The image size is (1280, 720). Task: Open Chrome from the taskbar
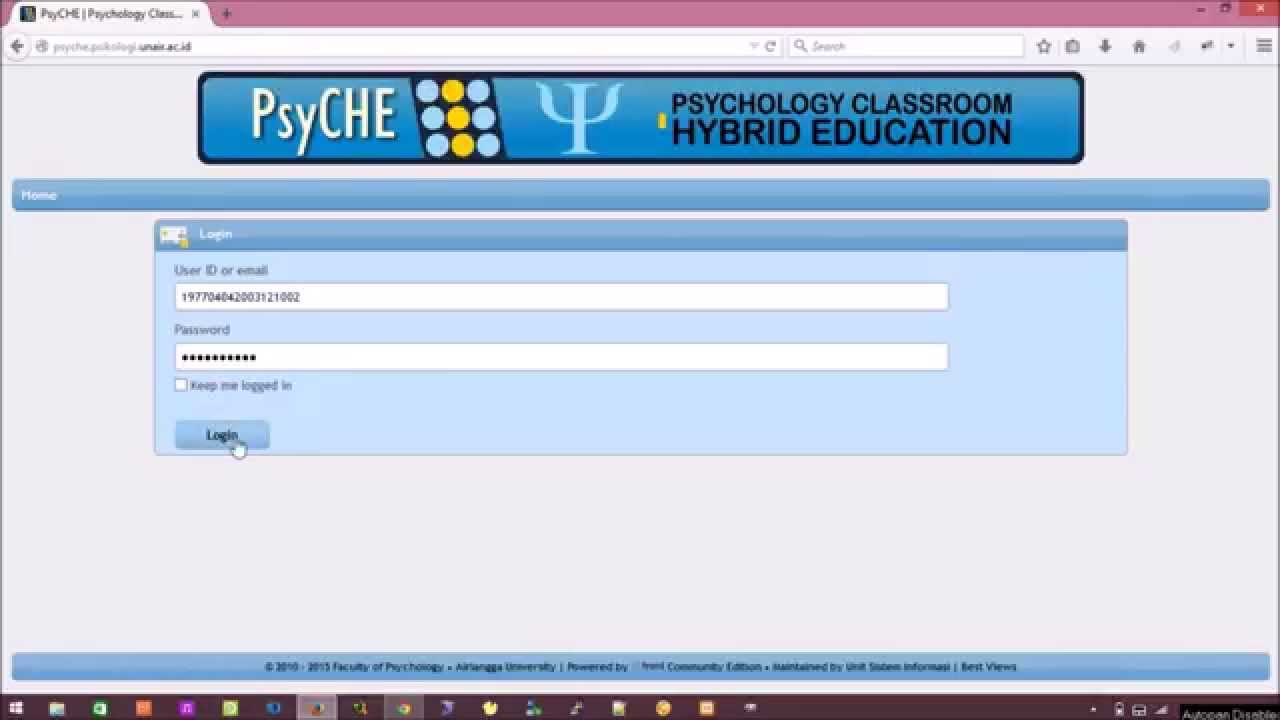pyautogui.click(x=404, y=708)
